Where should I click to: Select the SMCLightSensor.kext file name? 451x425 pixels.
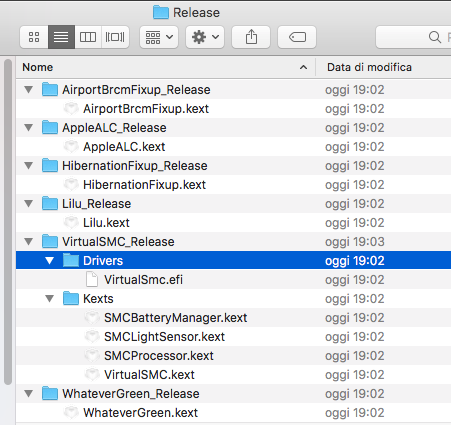click(165, 337)
